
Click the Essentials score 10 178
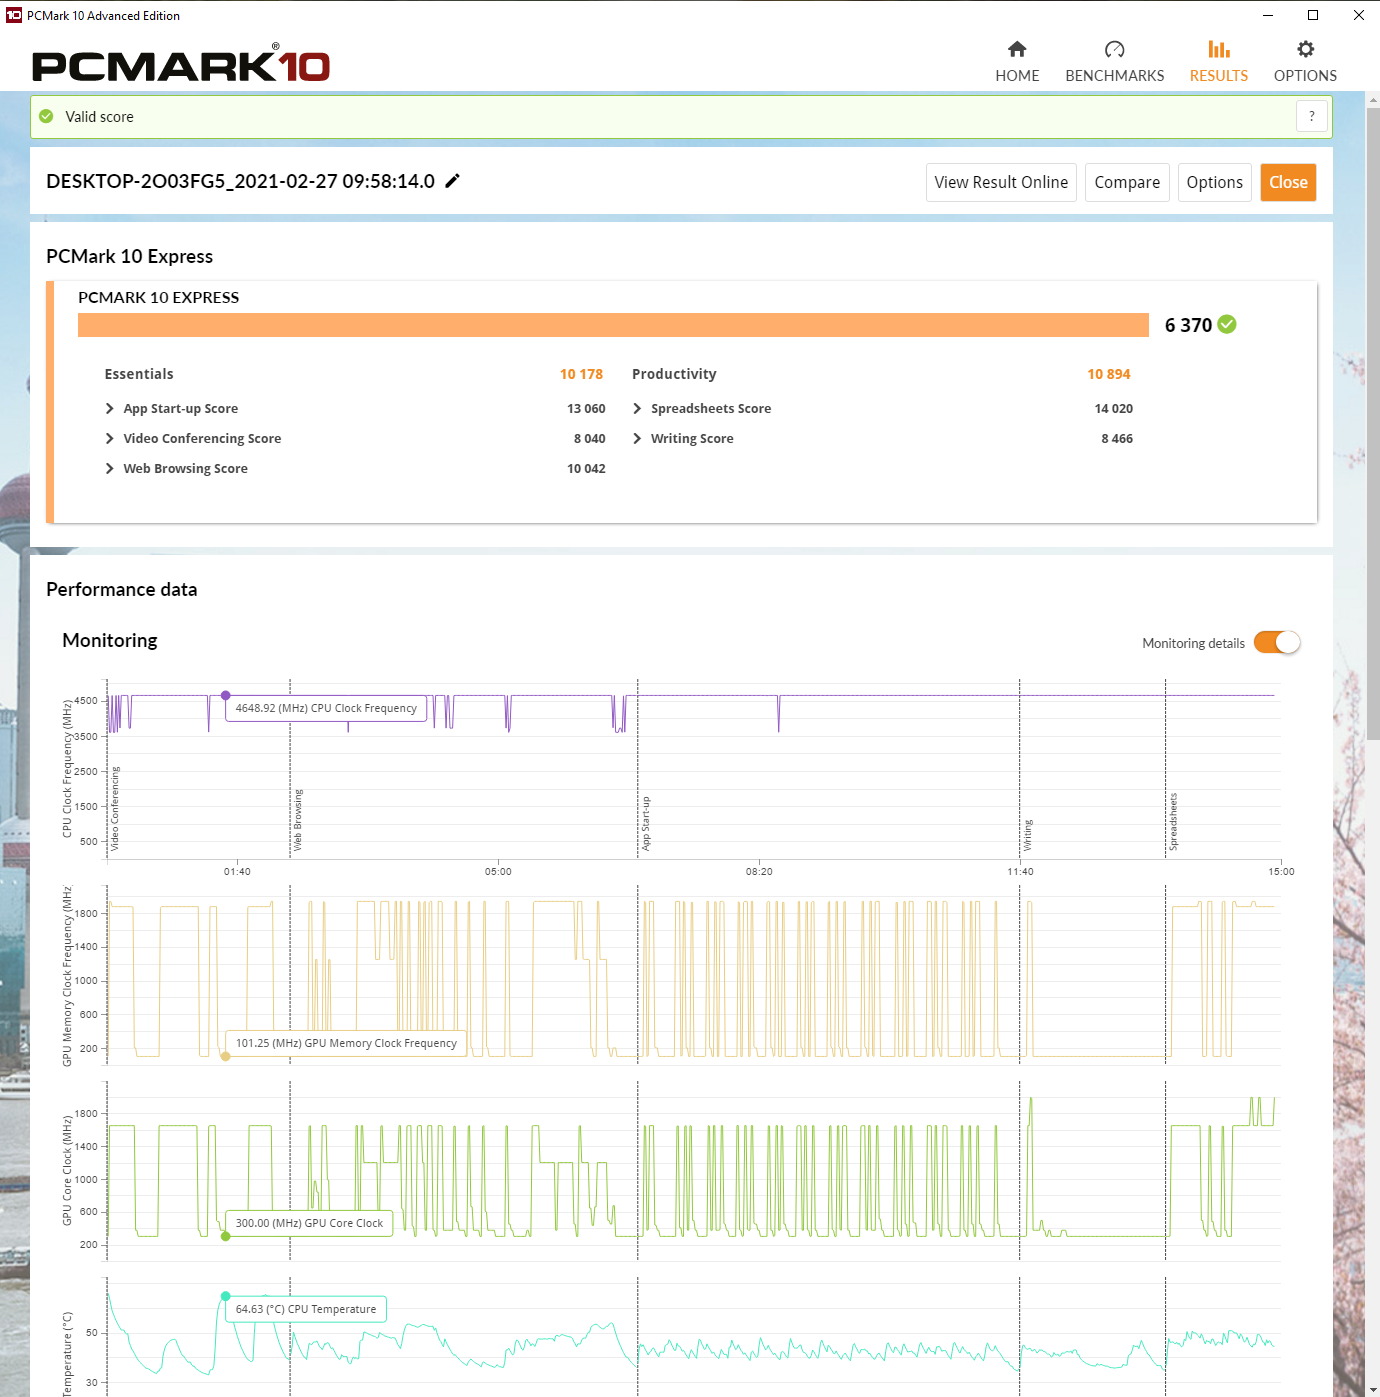tap(581, 374)
